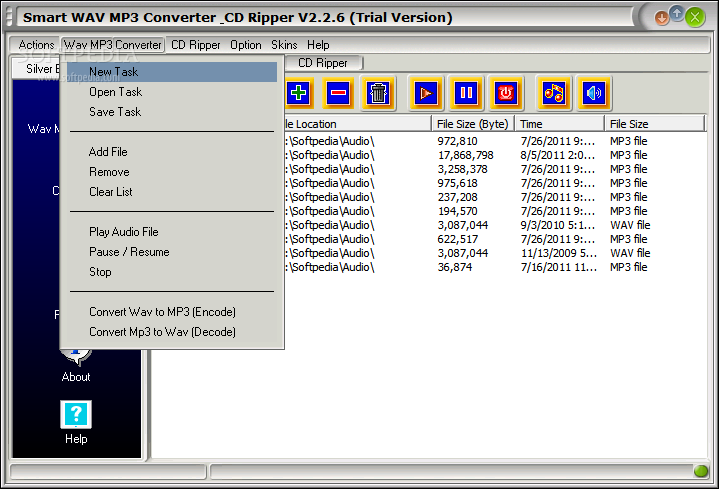
Task: Choose Play Audio File menu entry
Action: [172, 232]
